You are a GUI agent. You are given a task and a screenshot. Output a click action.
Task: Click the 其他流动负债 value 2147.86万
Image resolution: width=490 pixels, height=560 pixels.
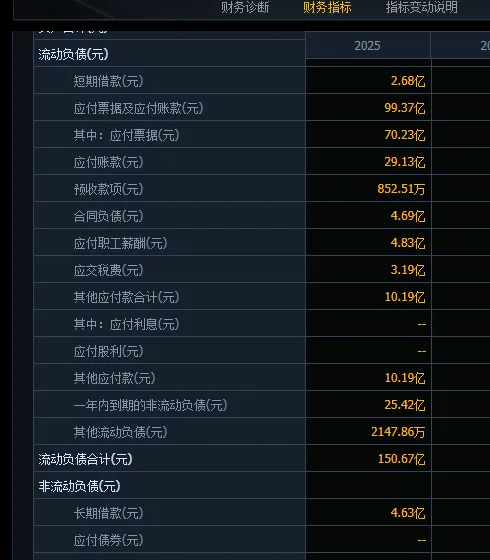tap(398, 432)
